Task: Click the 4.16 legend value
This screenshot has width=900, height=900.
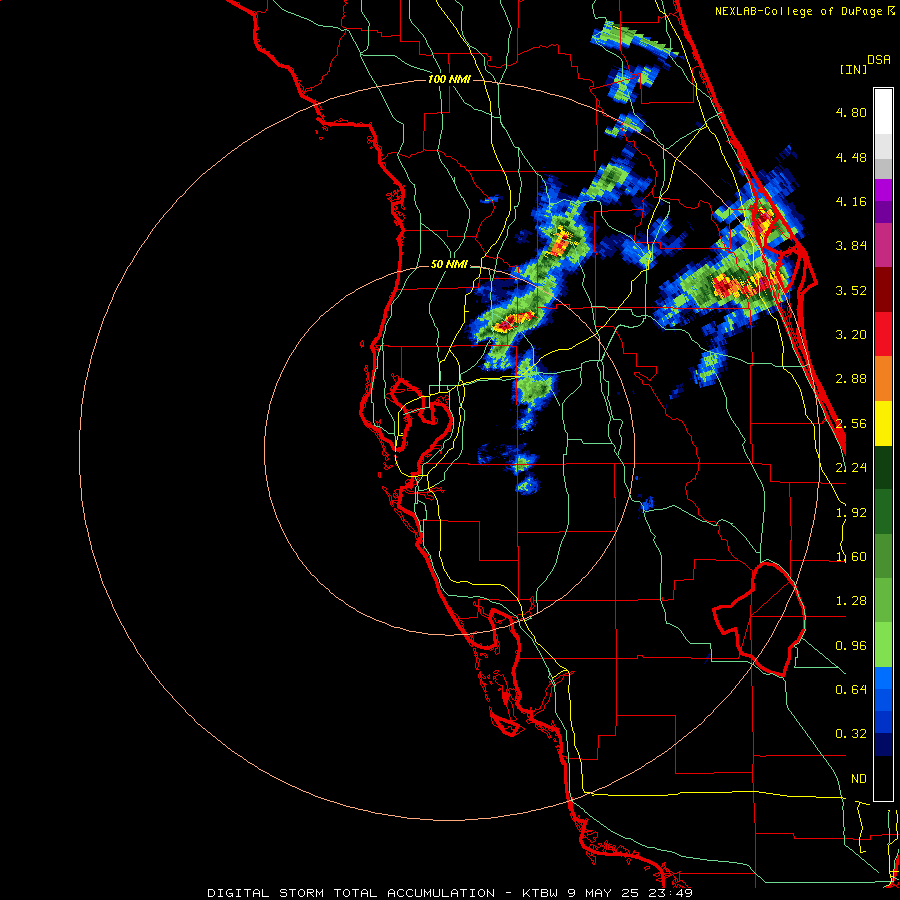Action: [851, 201]
